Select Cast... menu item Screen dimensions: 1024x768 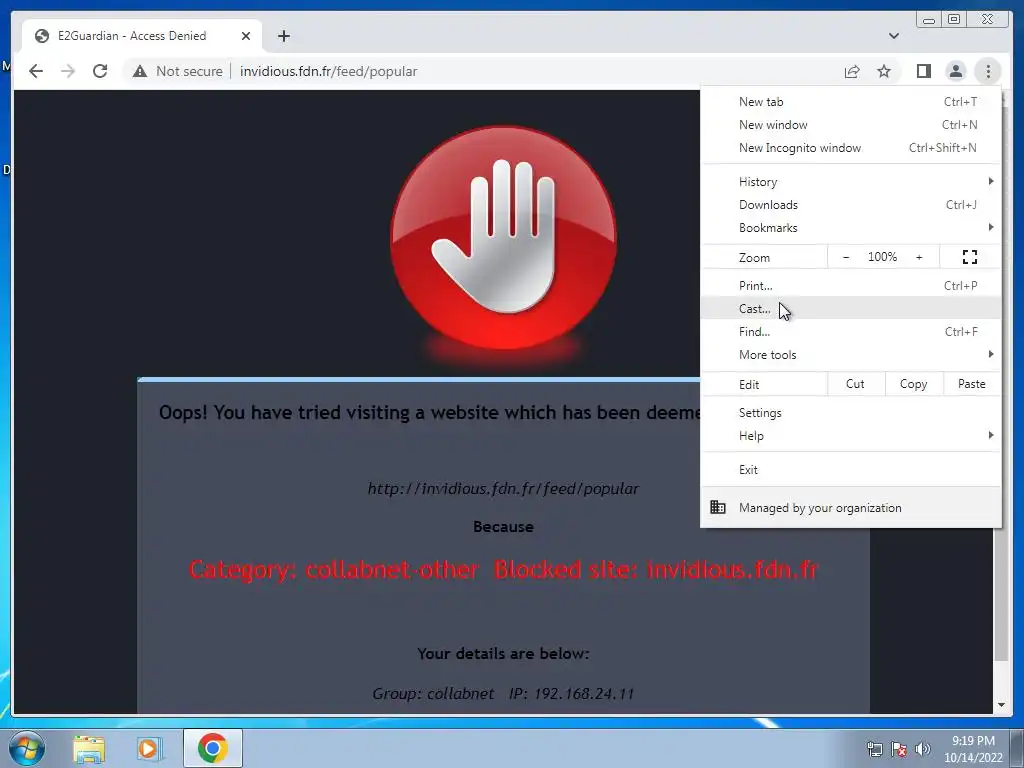850,308
